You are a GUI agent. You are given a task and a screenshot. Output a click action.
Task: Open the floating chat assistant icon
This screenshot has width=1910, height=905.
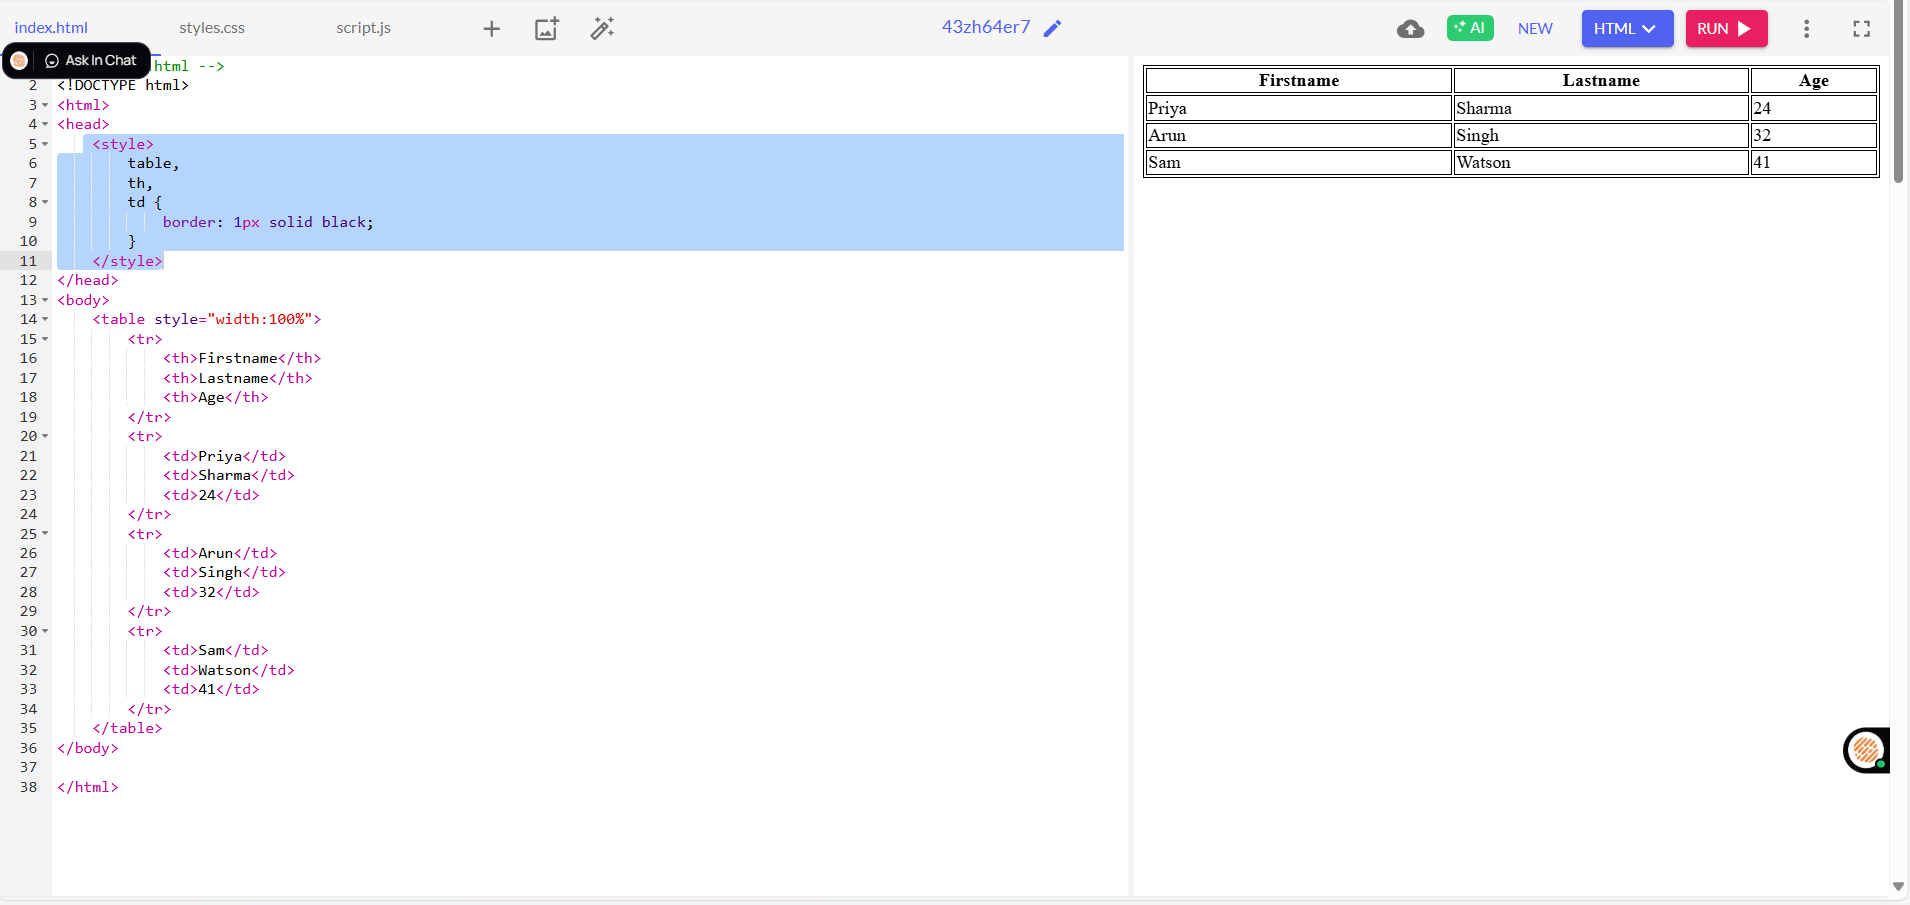point(1866,750)
